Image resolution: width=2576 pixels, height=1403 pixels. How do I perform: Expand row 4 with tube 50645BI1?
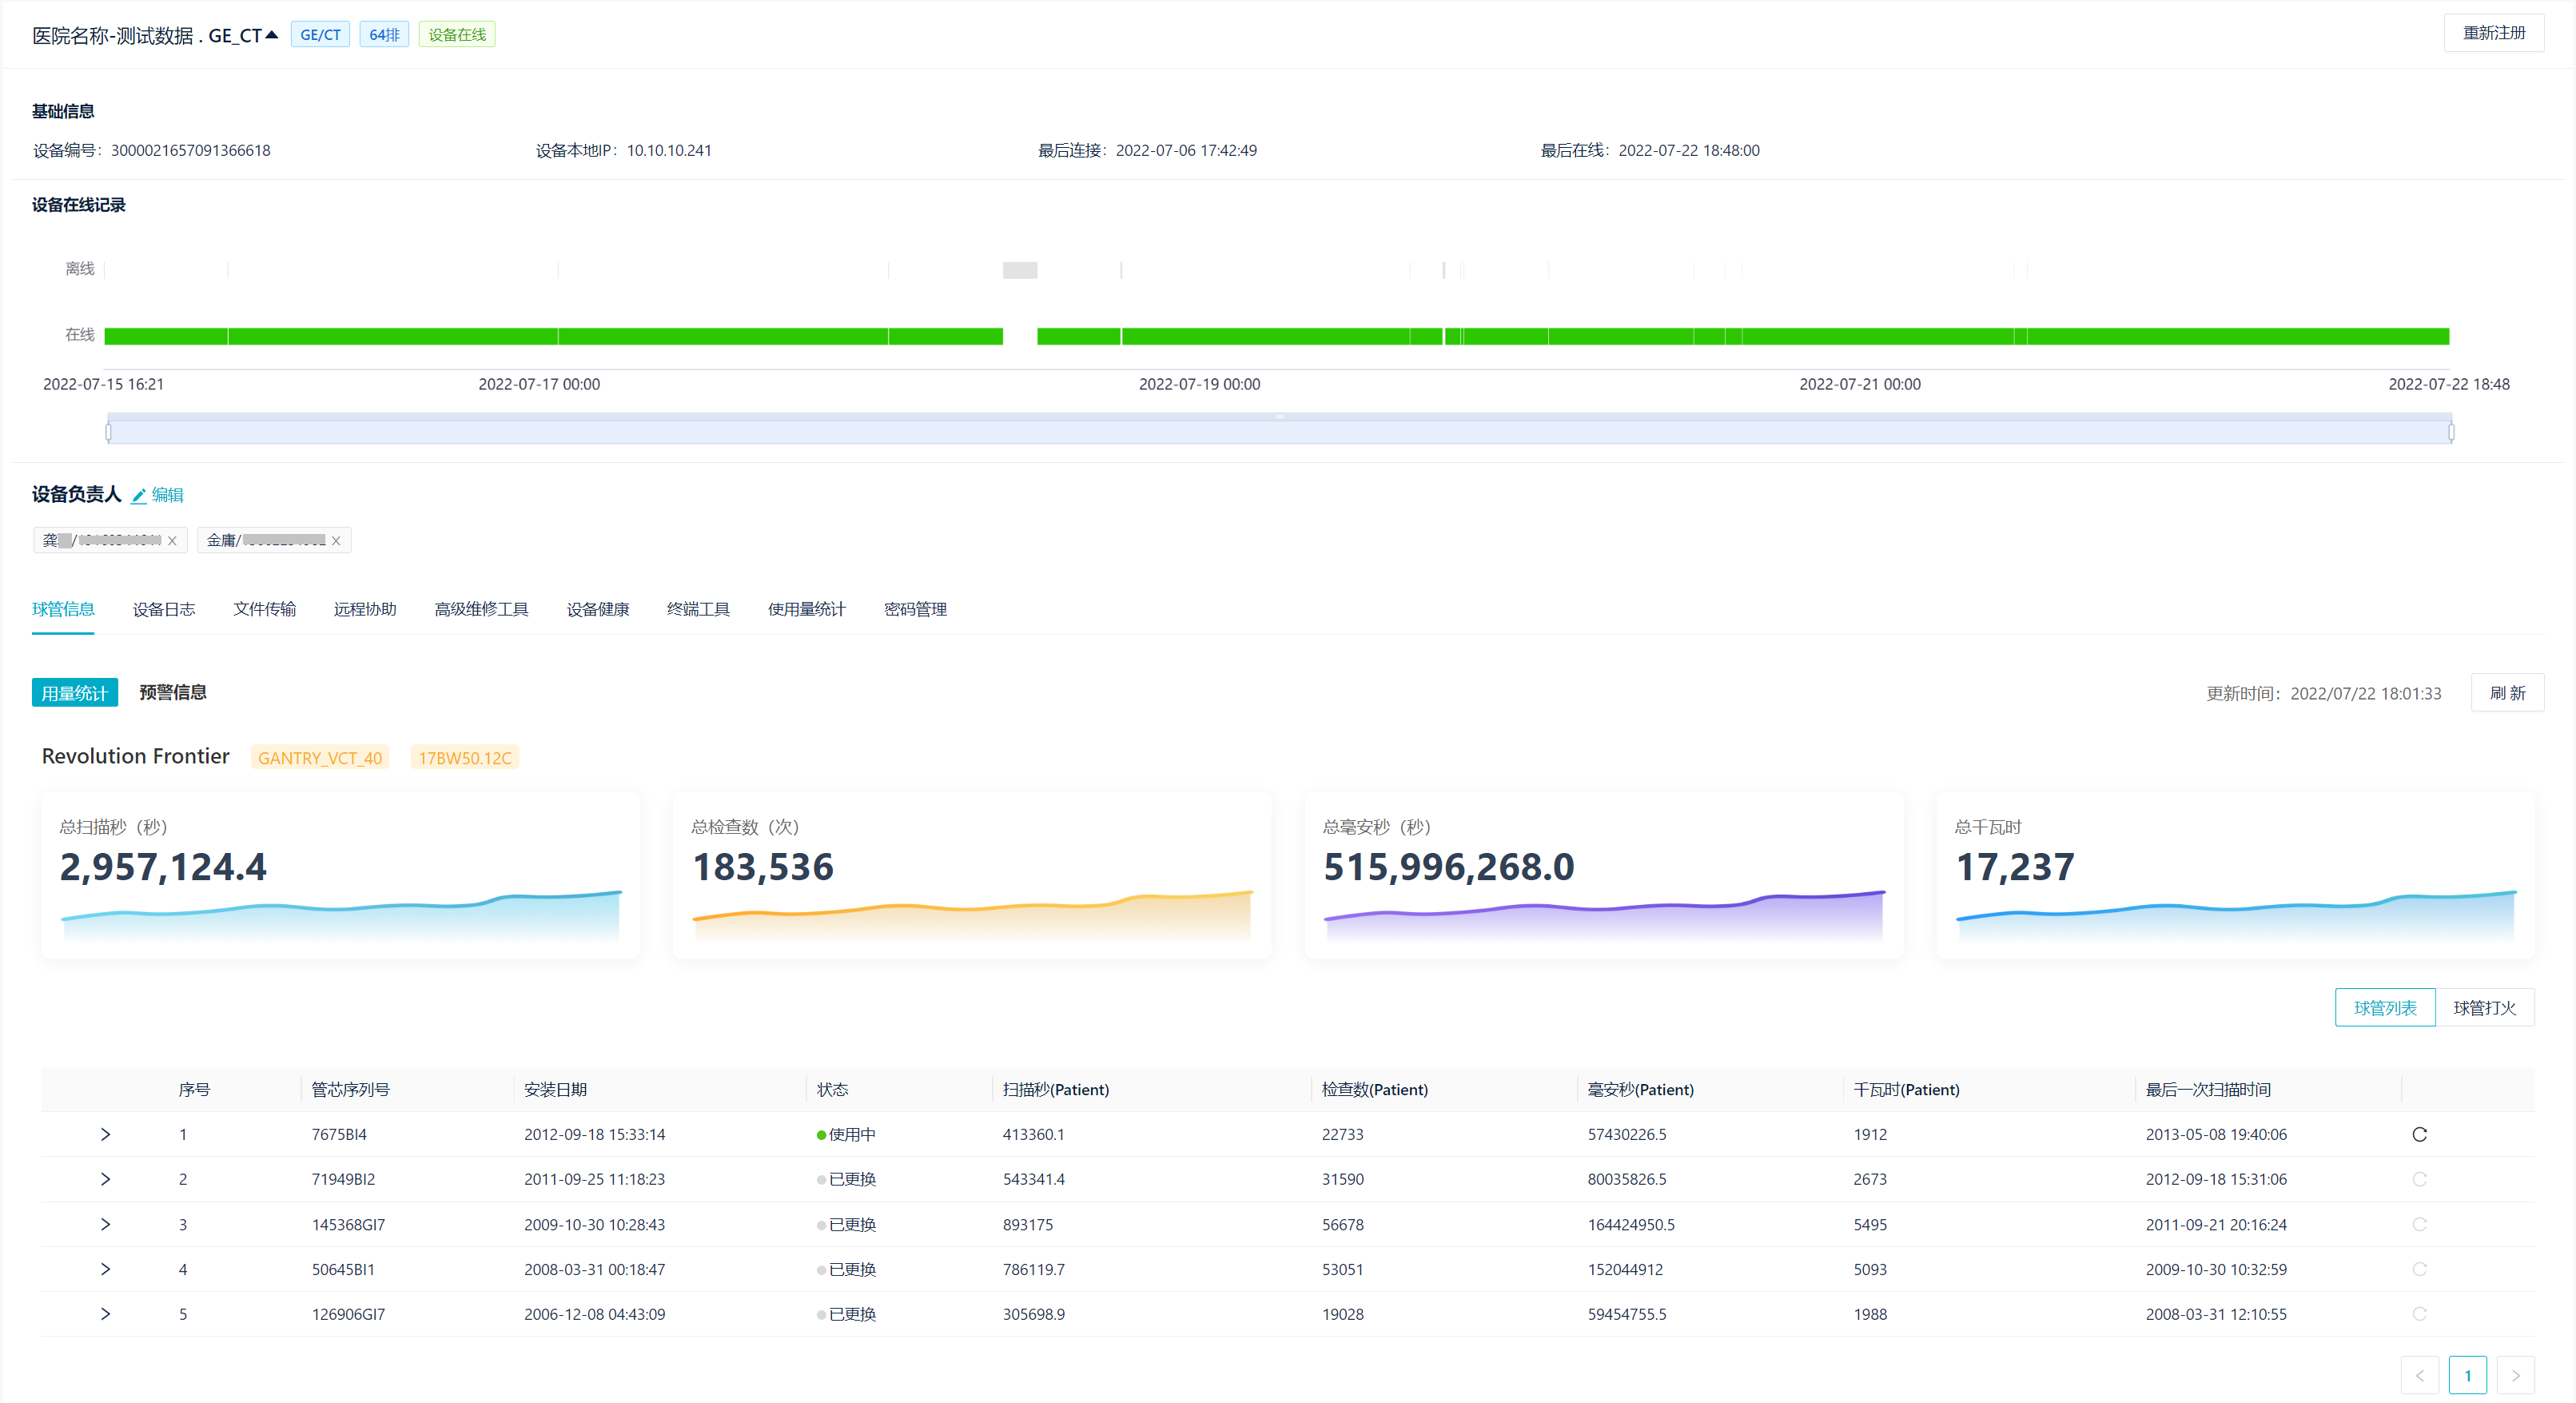point(105,1269)
